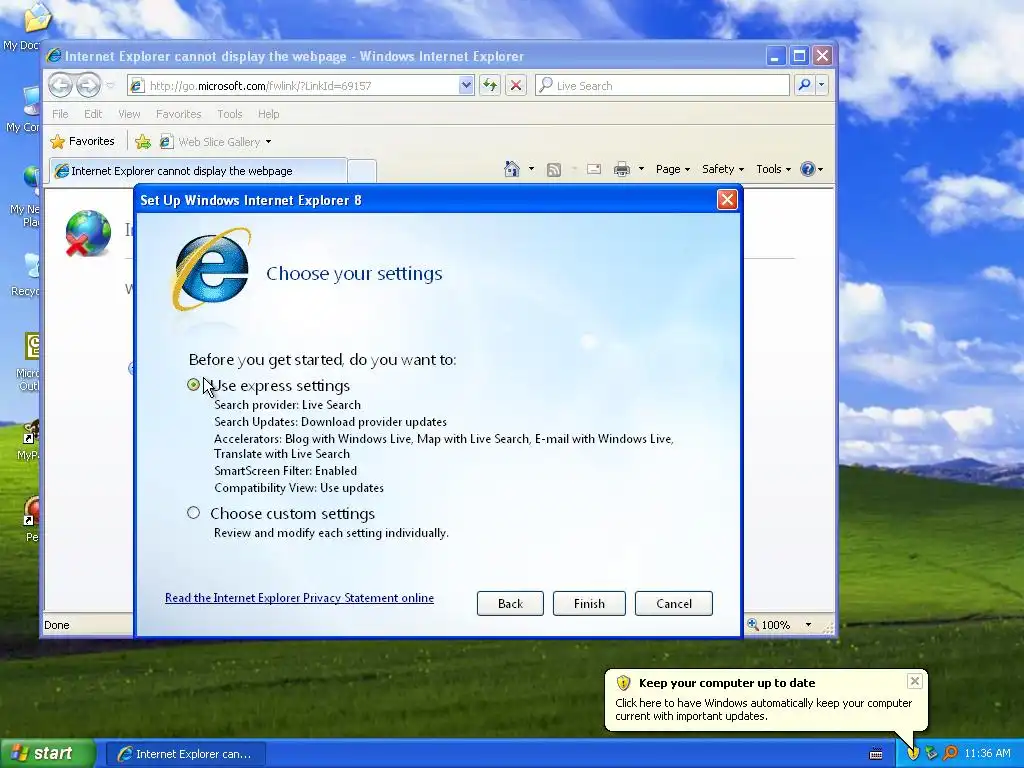Image resolution: width=1024 pixels, height=768 pixels.
Task: Expand the Web Slice Gallery dropdown
Action: point(268,142)
